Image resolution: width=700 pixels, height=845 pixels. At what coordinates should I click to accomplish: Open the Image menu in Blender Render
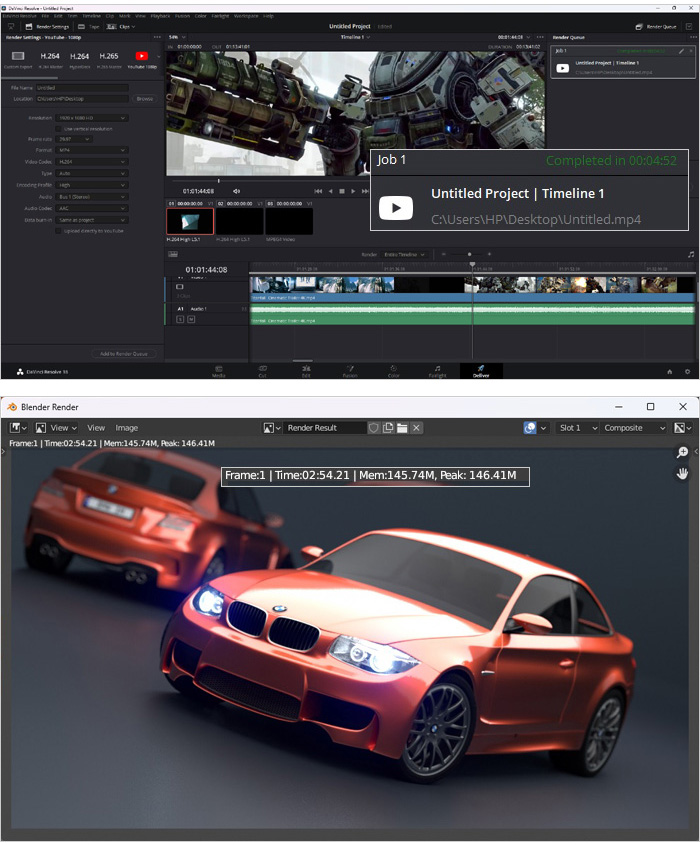click(127, 427)
